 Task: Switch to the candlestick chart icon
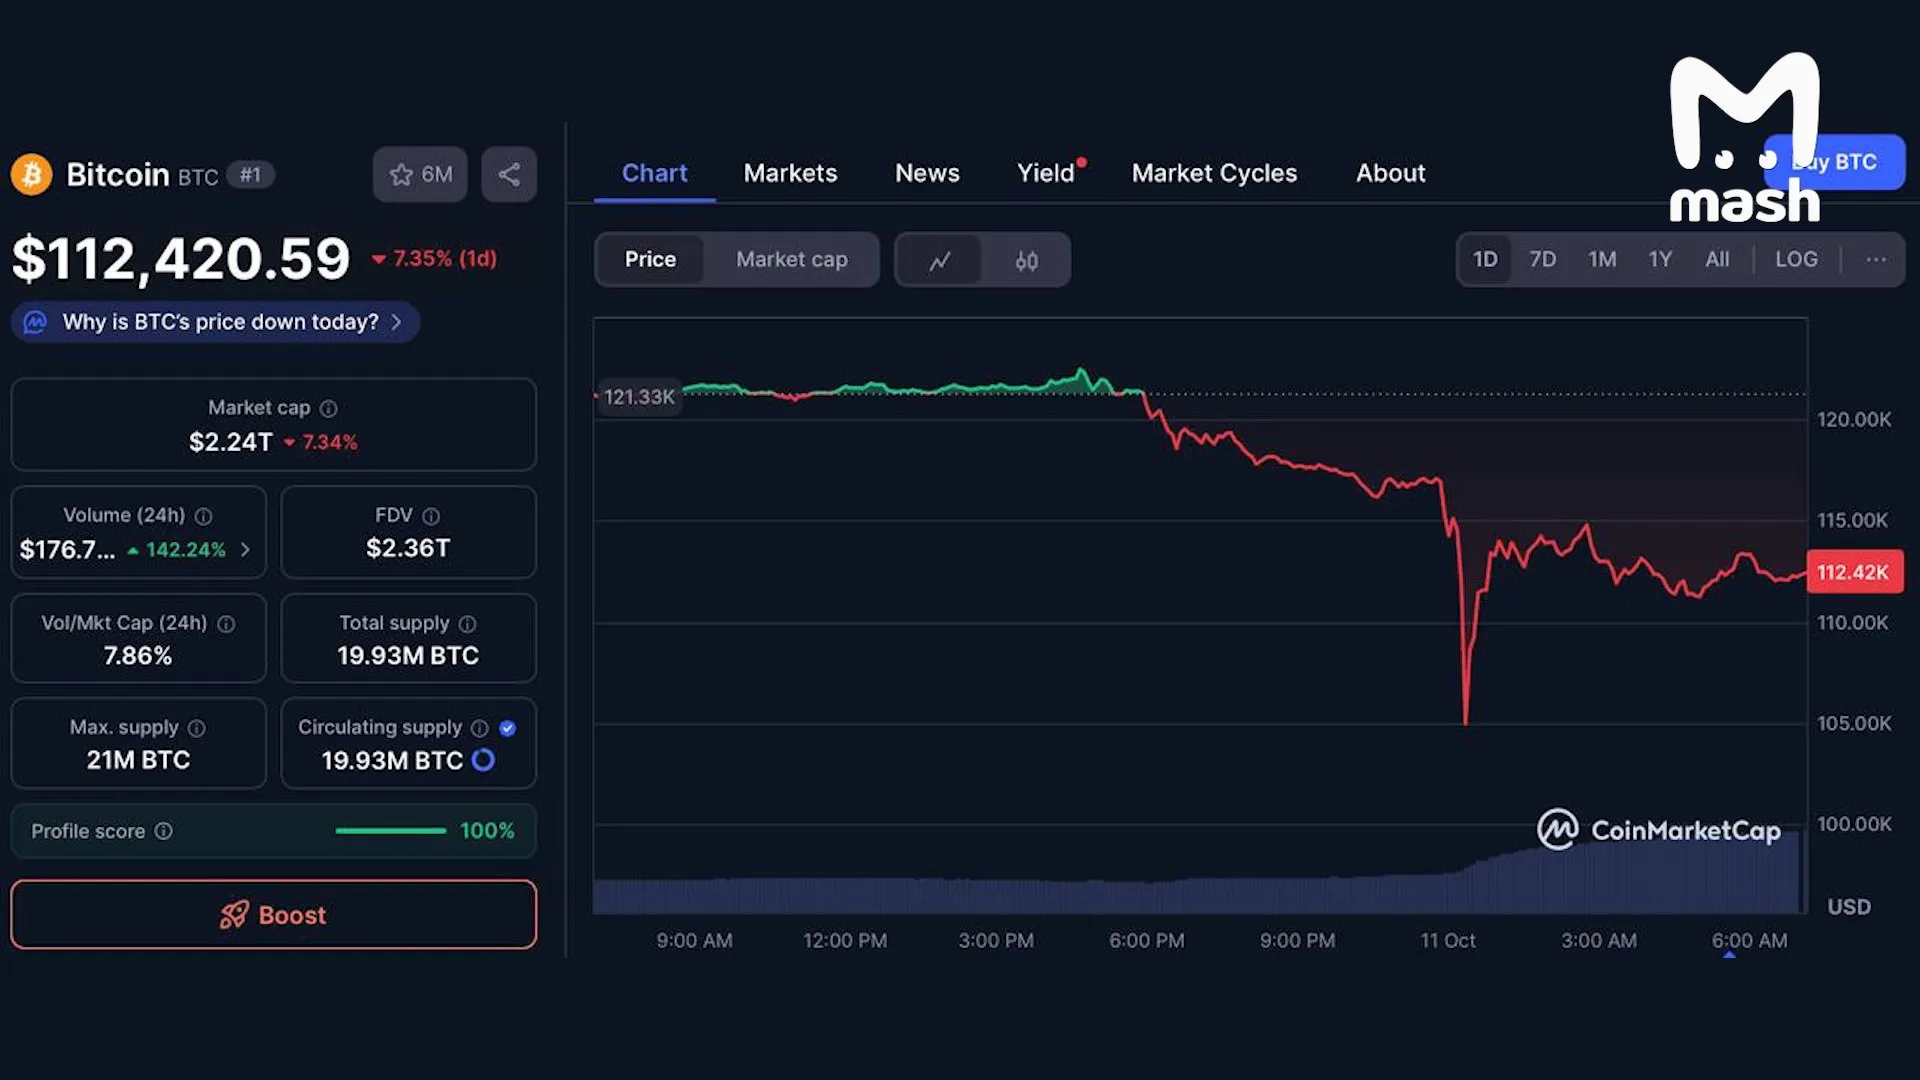1026,261
